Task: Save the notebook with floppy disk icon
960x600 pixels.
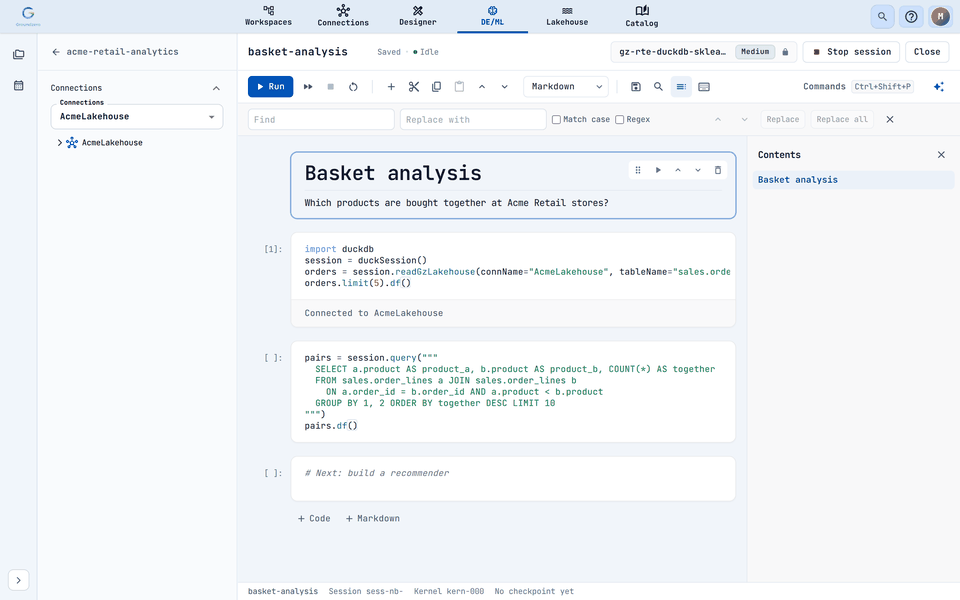Action: click(636, 87)
